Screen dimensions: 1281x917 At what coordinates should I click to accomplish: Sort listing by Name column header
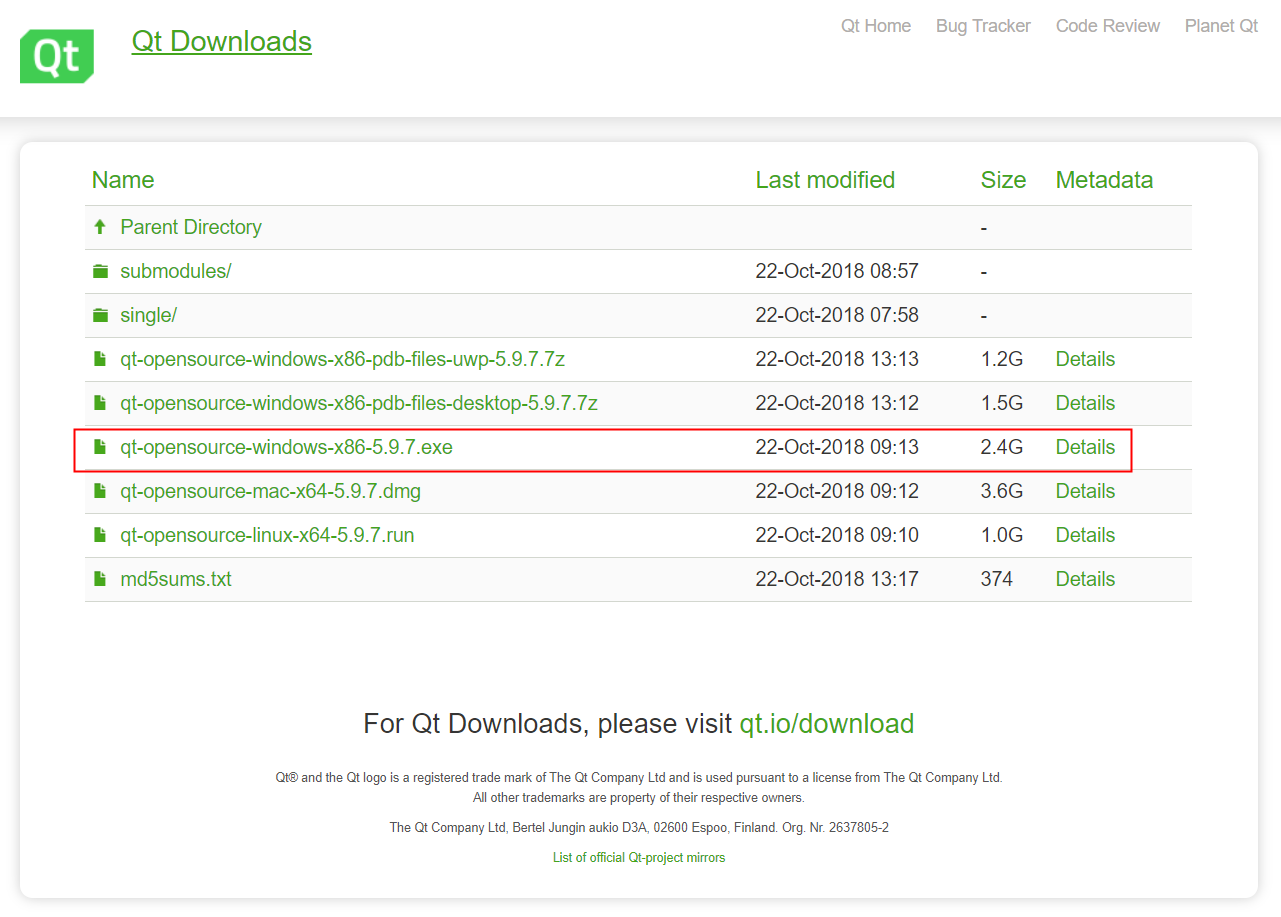tap(123, 180)
